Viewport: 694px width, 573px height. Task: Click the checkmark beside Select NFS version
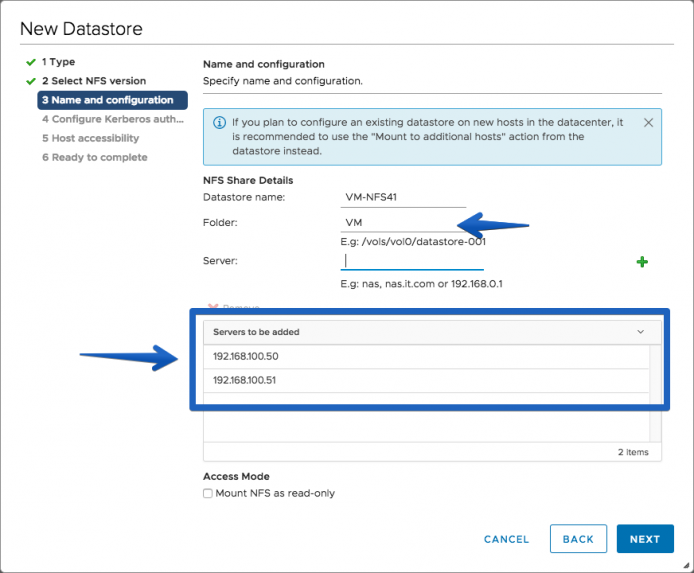point(31,81)
